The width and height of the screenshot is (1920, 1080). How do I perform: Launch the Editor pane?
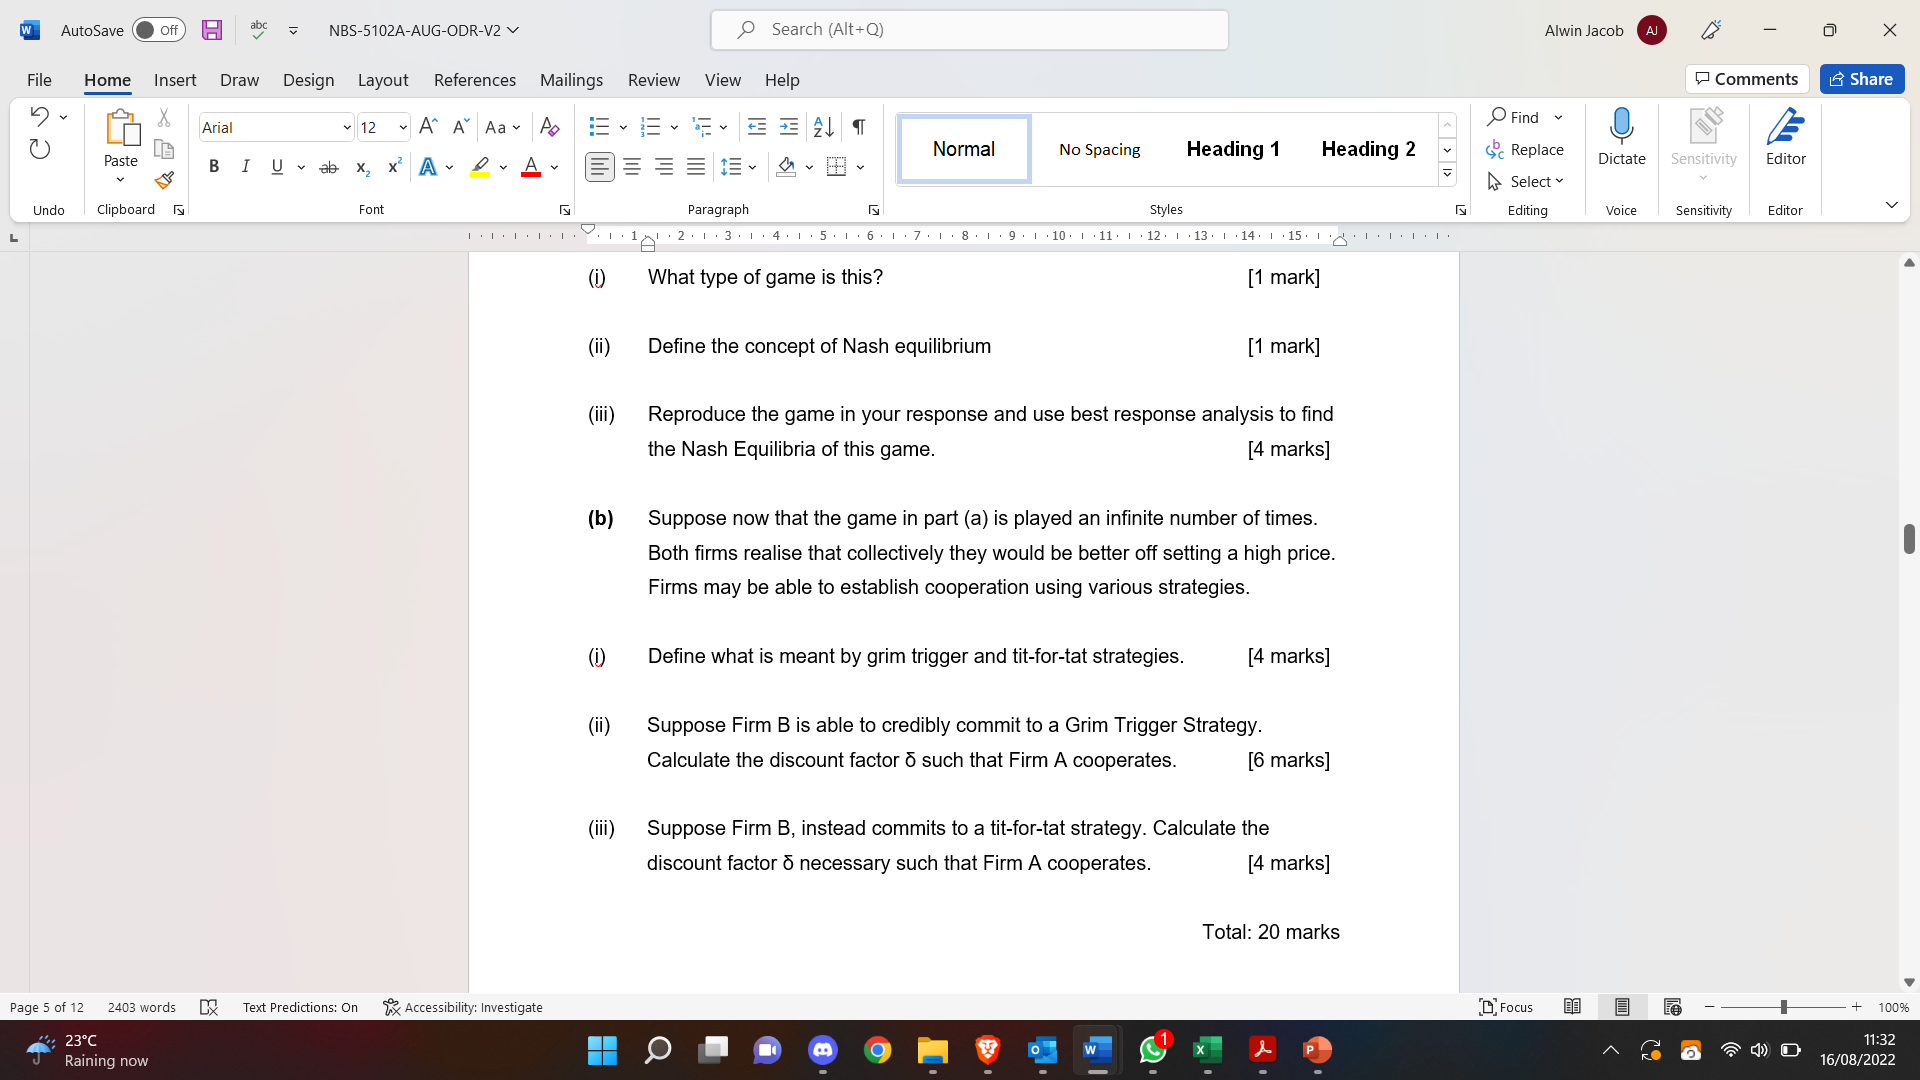[1786, 137]
